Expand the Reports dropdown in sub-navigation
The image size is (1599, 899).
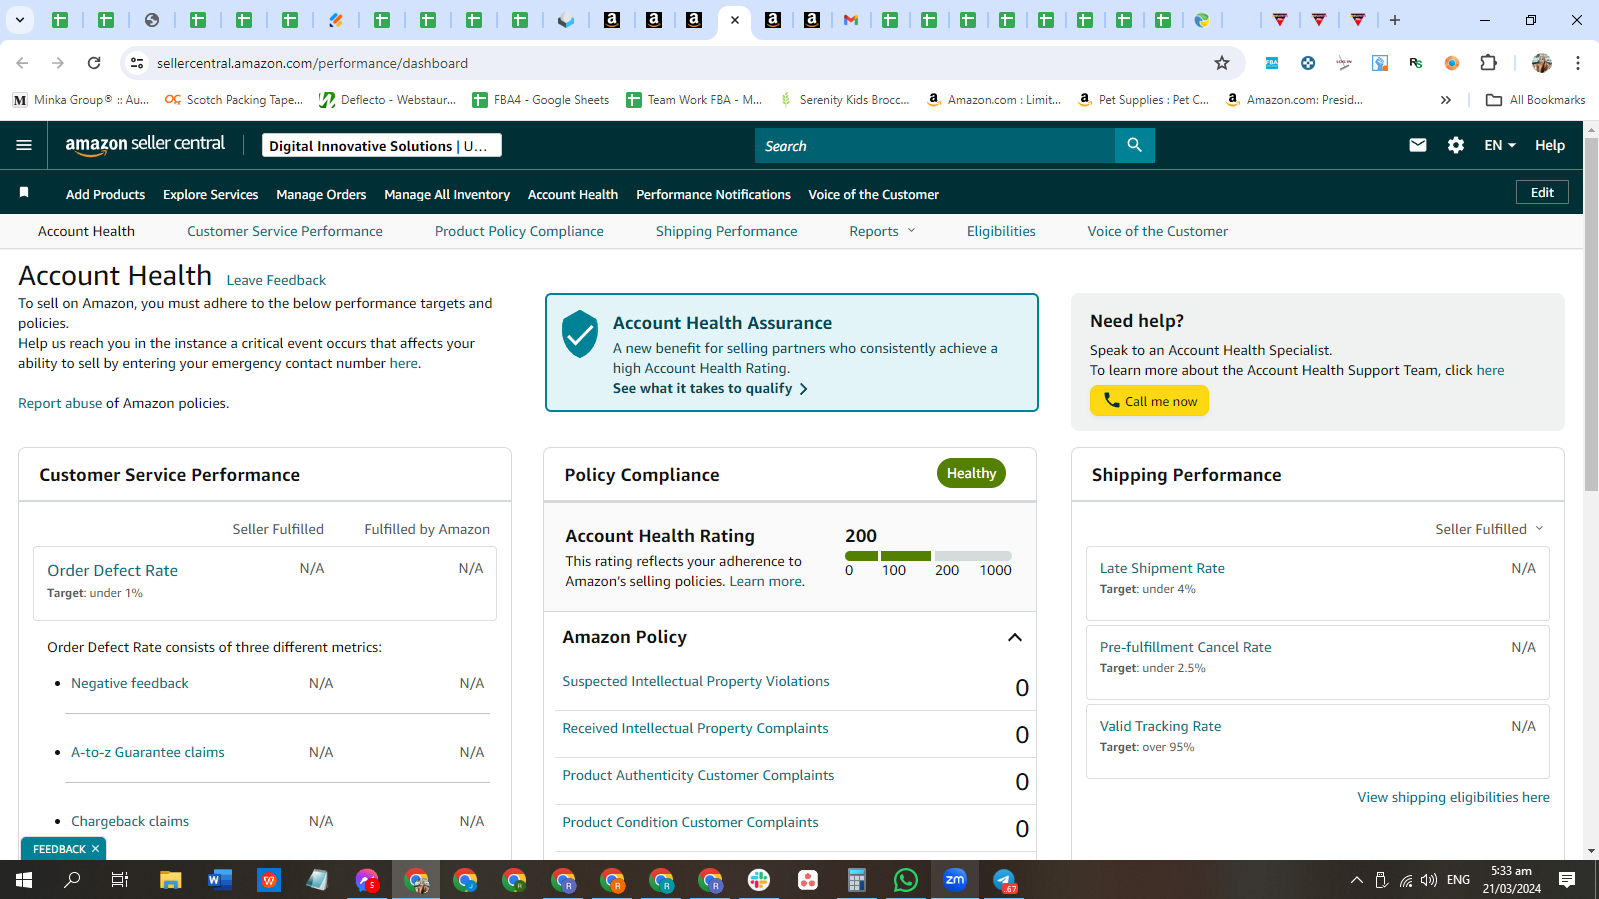[882, 231]
